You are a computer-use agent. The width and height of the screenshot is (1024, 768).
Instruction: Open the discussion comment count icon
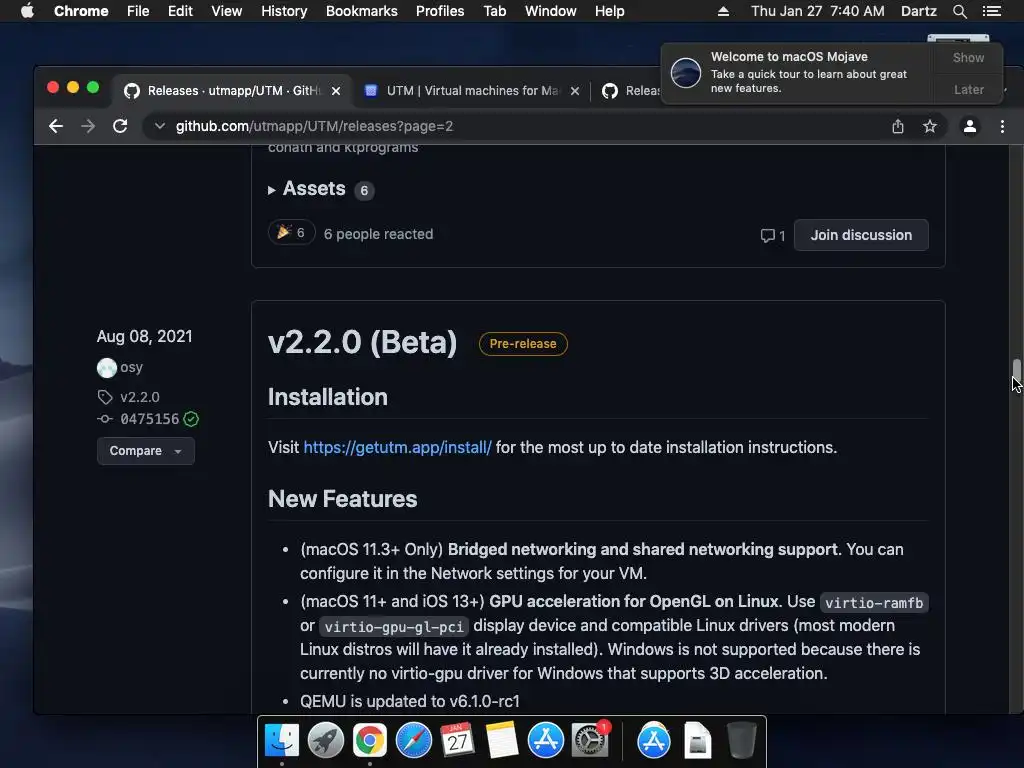point(773,236)
